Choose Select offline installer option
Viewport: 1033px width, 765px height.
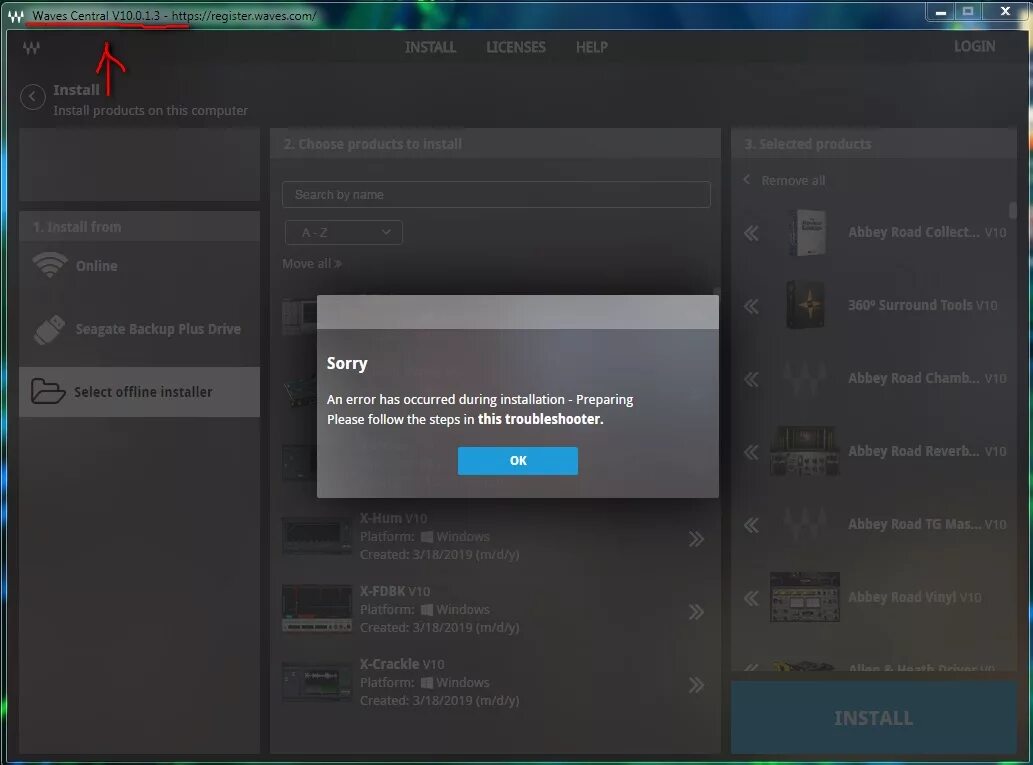coord(139,392)
